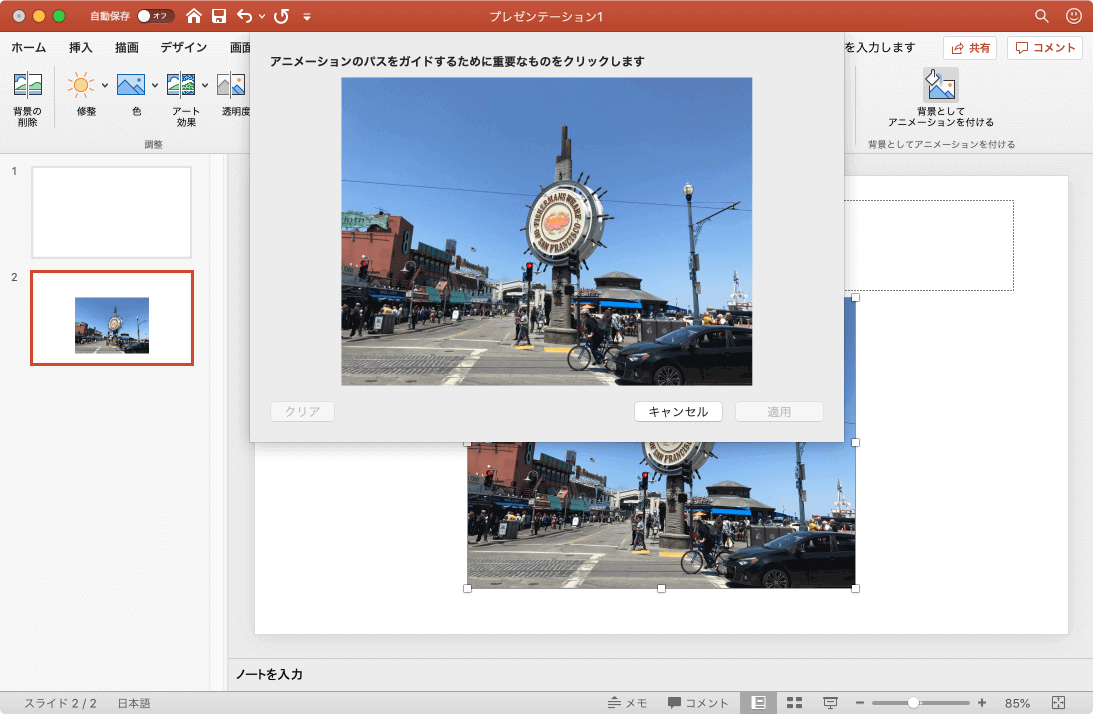Switch to Slide Sorter view icon
Viewport: 1093px width, 714px height.
click(794, 703)
